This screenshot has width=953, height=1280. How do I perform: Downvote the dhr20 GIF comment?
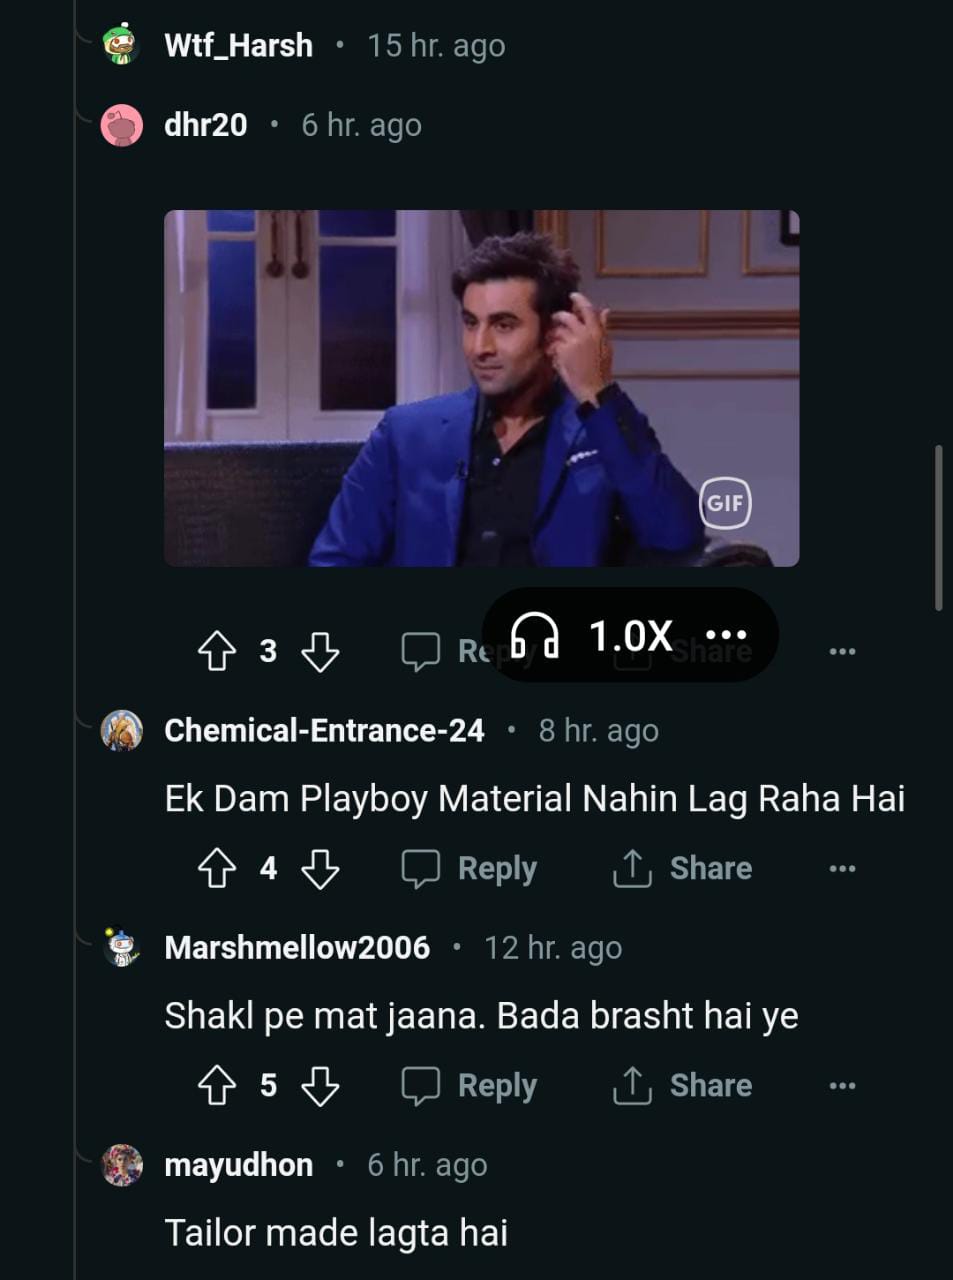320,651
